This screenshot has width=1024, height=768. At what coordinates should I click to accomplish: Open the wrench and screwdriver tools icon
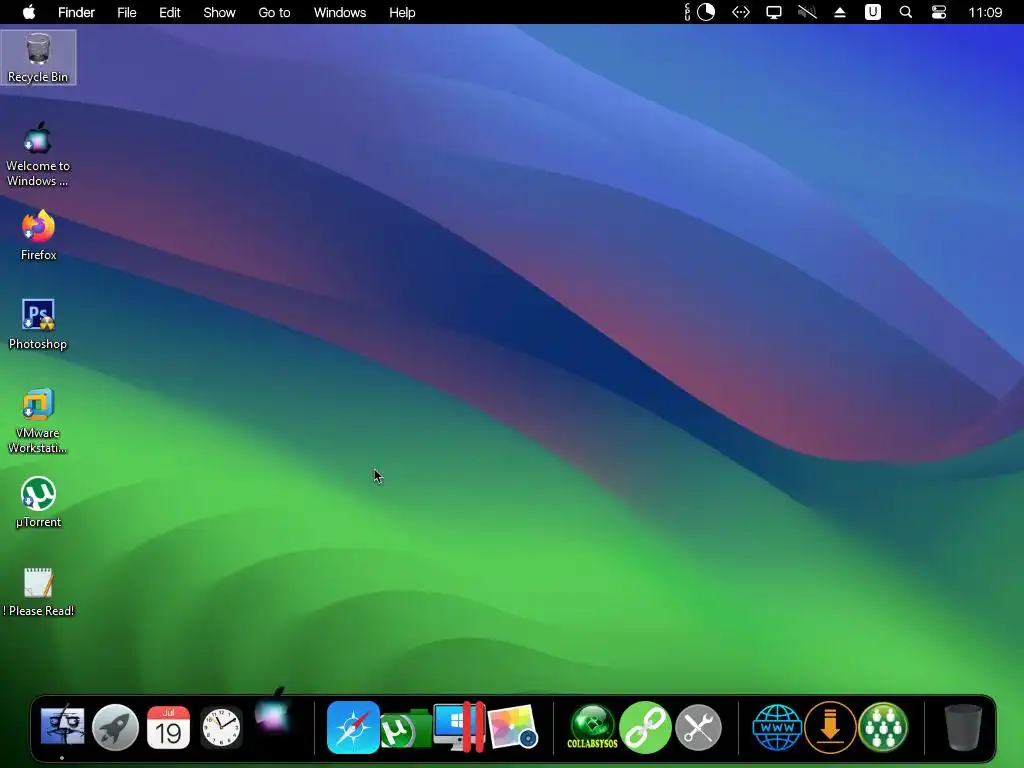pyautogui.click(x=698, y=727)
